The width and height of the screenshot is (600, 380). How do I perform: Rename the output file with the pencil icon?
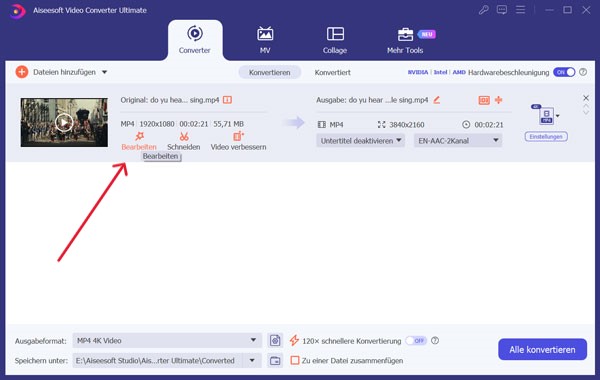point(437,100)
